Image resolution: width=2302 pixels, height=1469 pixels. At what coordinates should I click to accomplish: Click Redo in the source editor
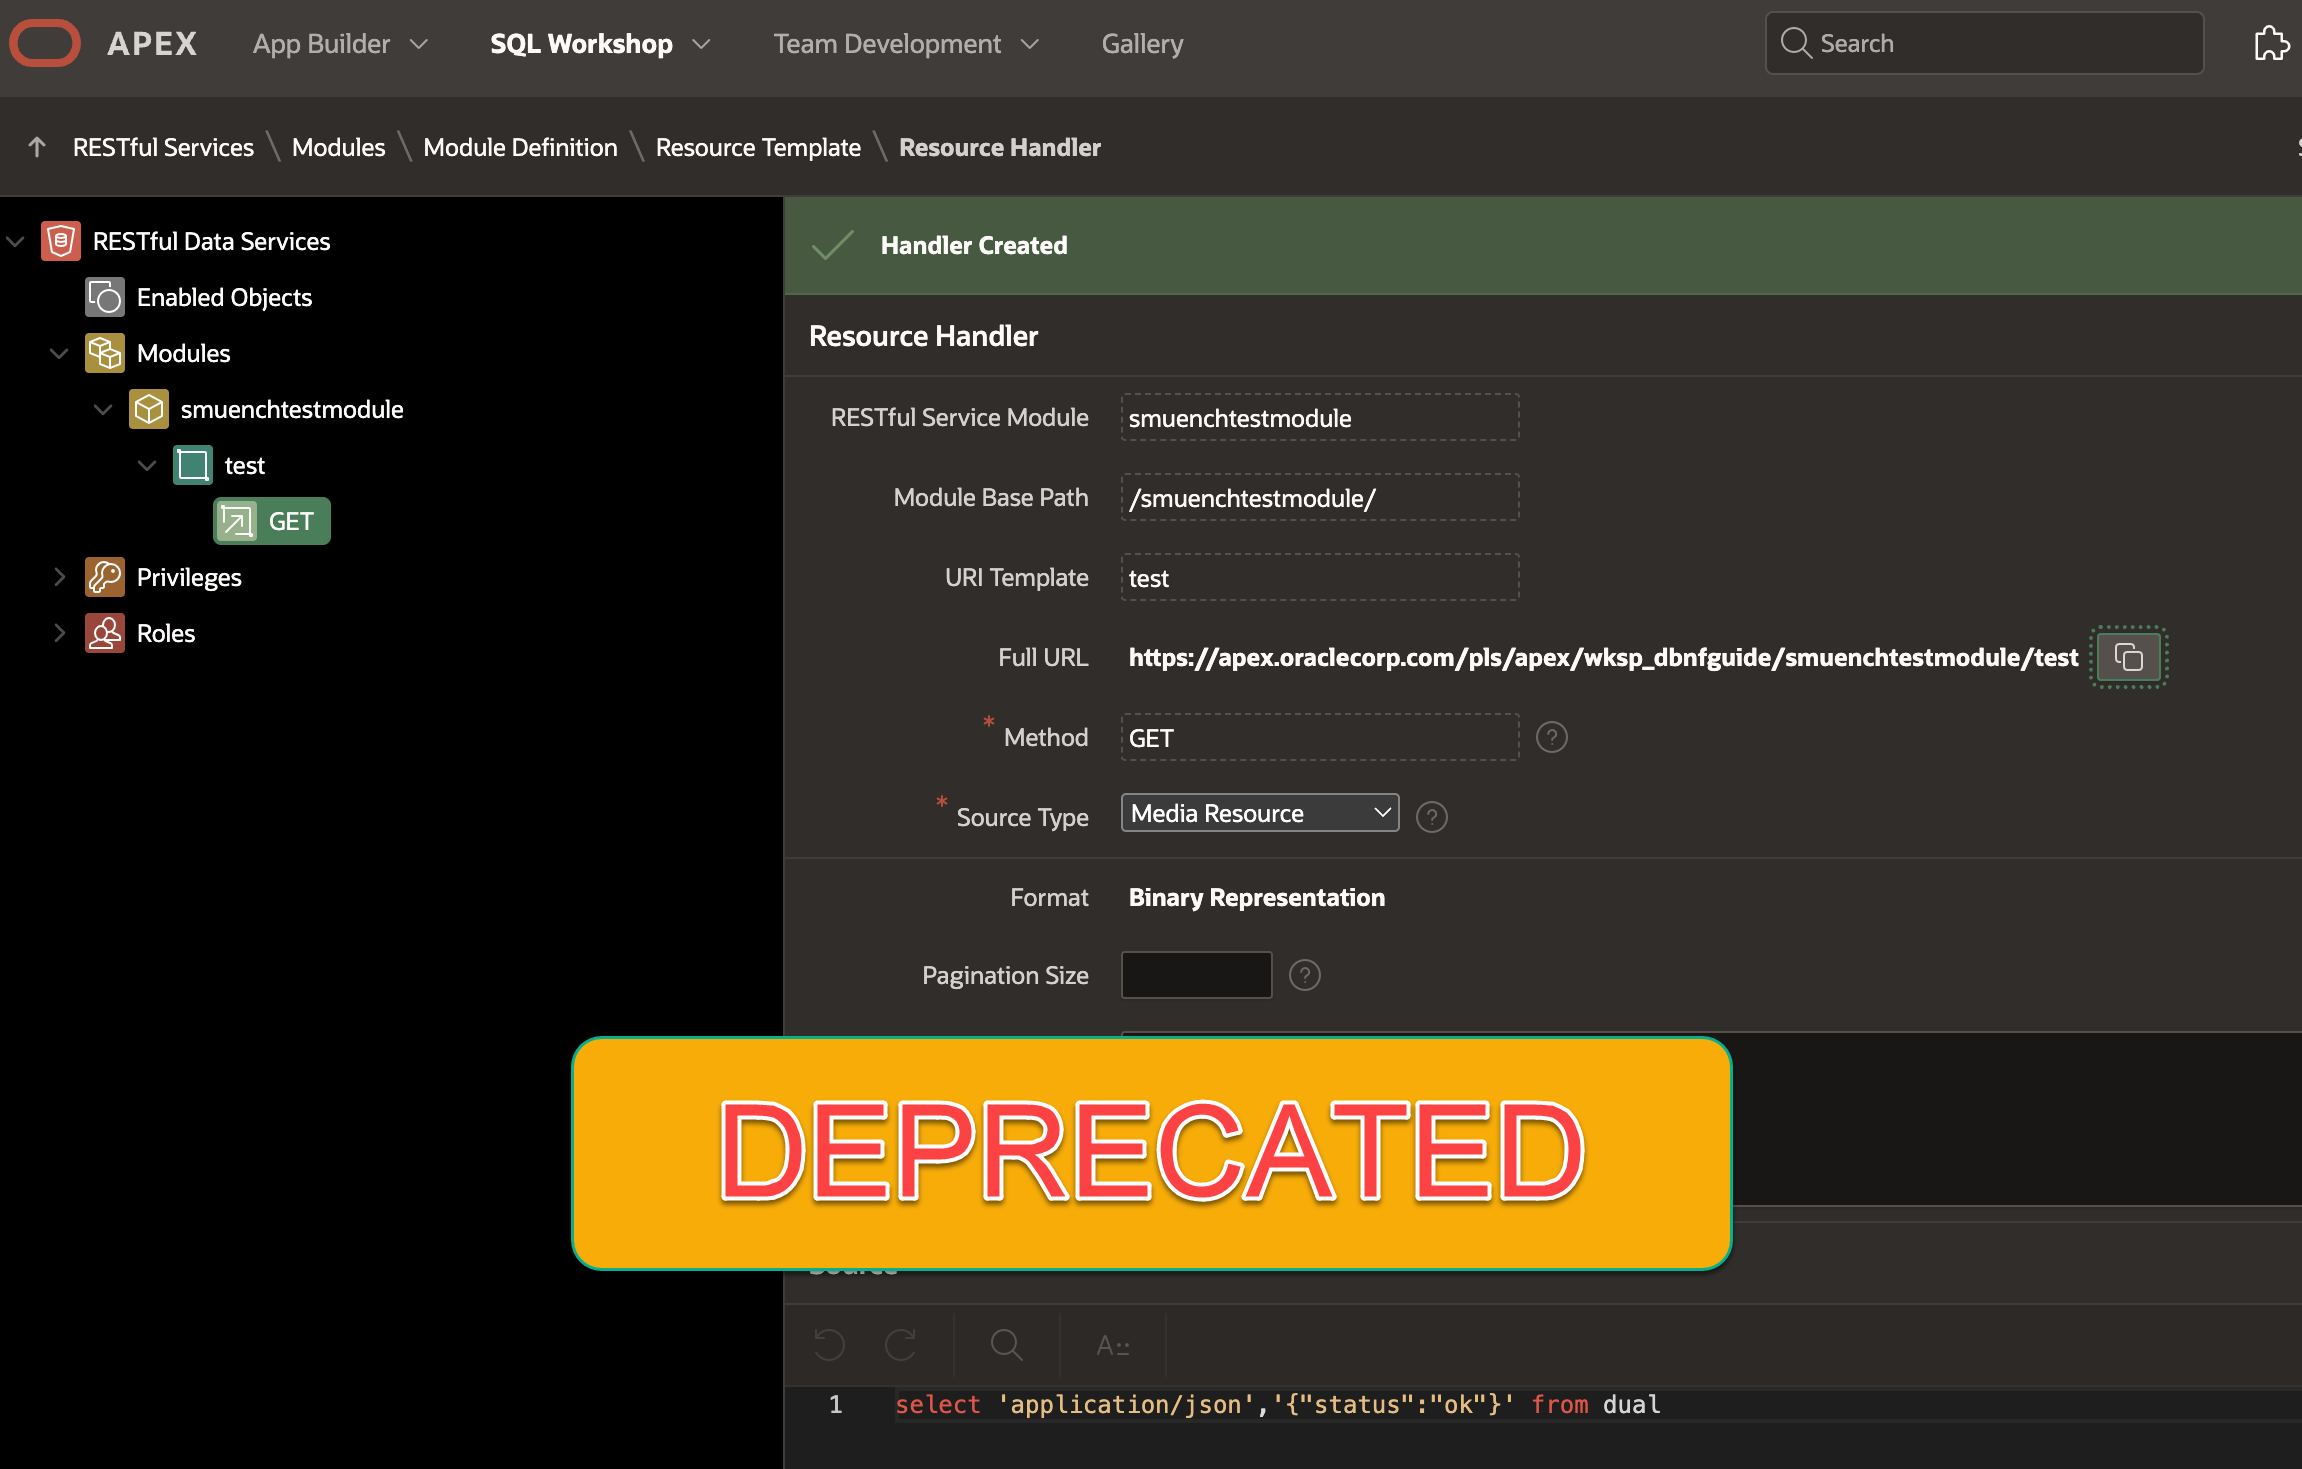(x=901, y=1345)
